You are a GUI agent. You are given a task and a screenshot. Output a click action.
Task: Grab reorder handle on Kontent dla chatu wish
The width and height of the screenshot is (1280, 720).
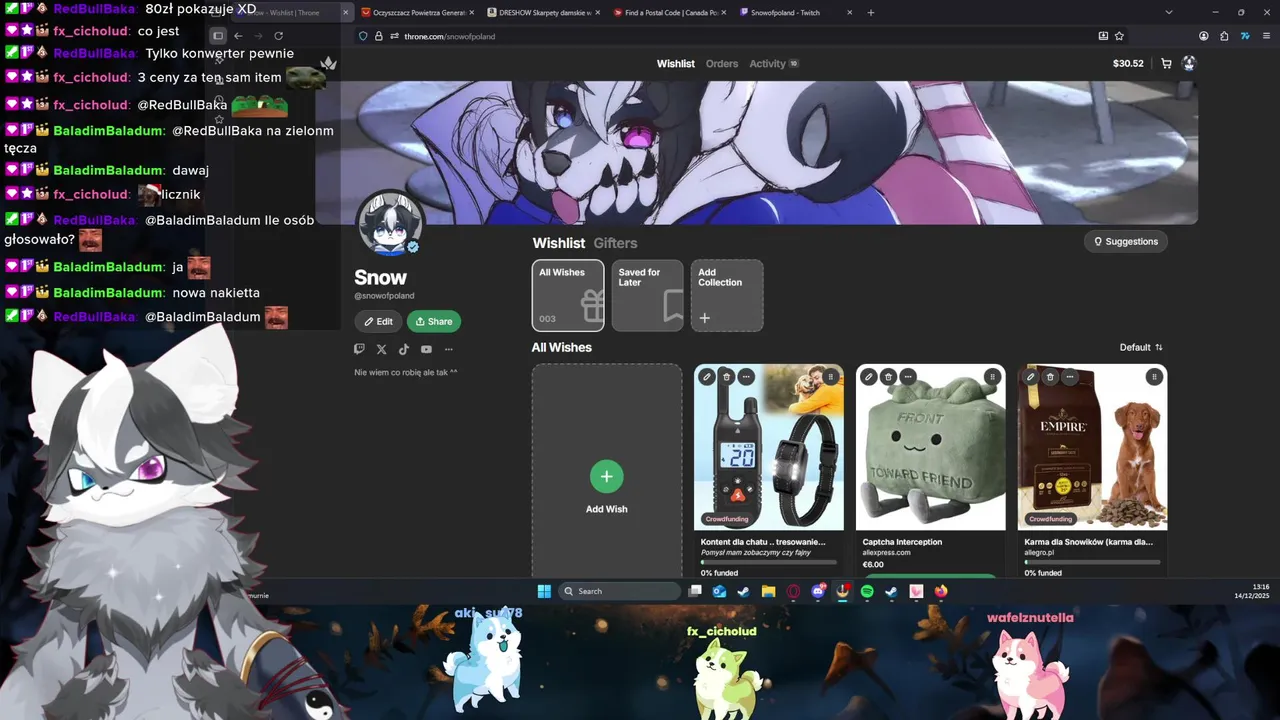click(x=830, y=377)
